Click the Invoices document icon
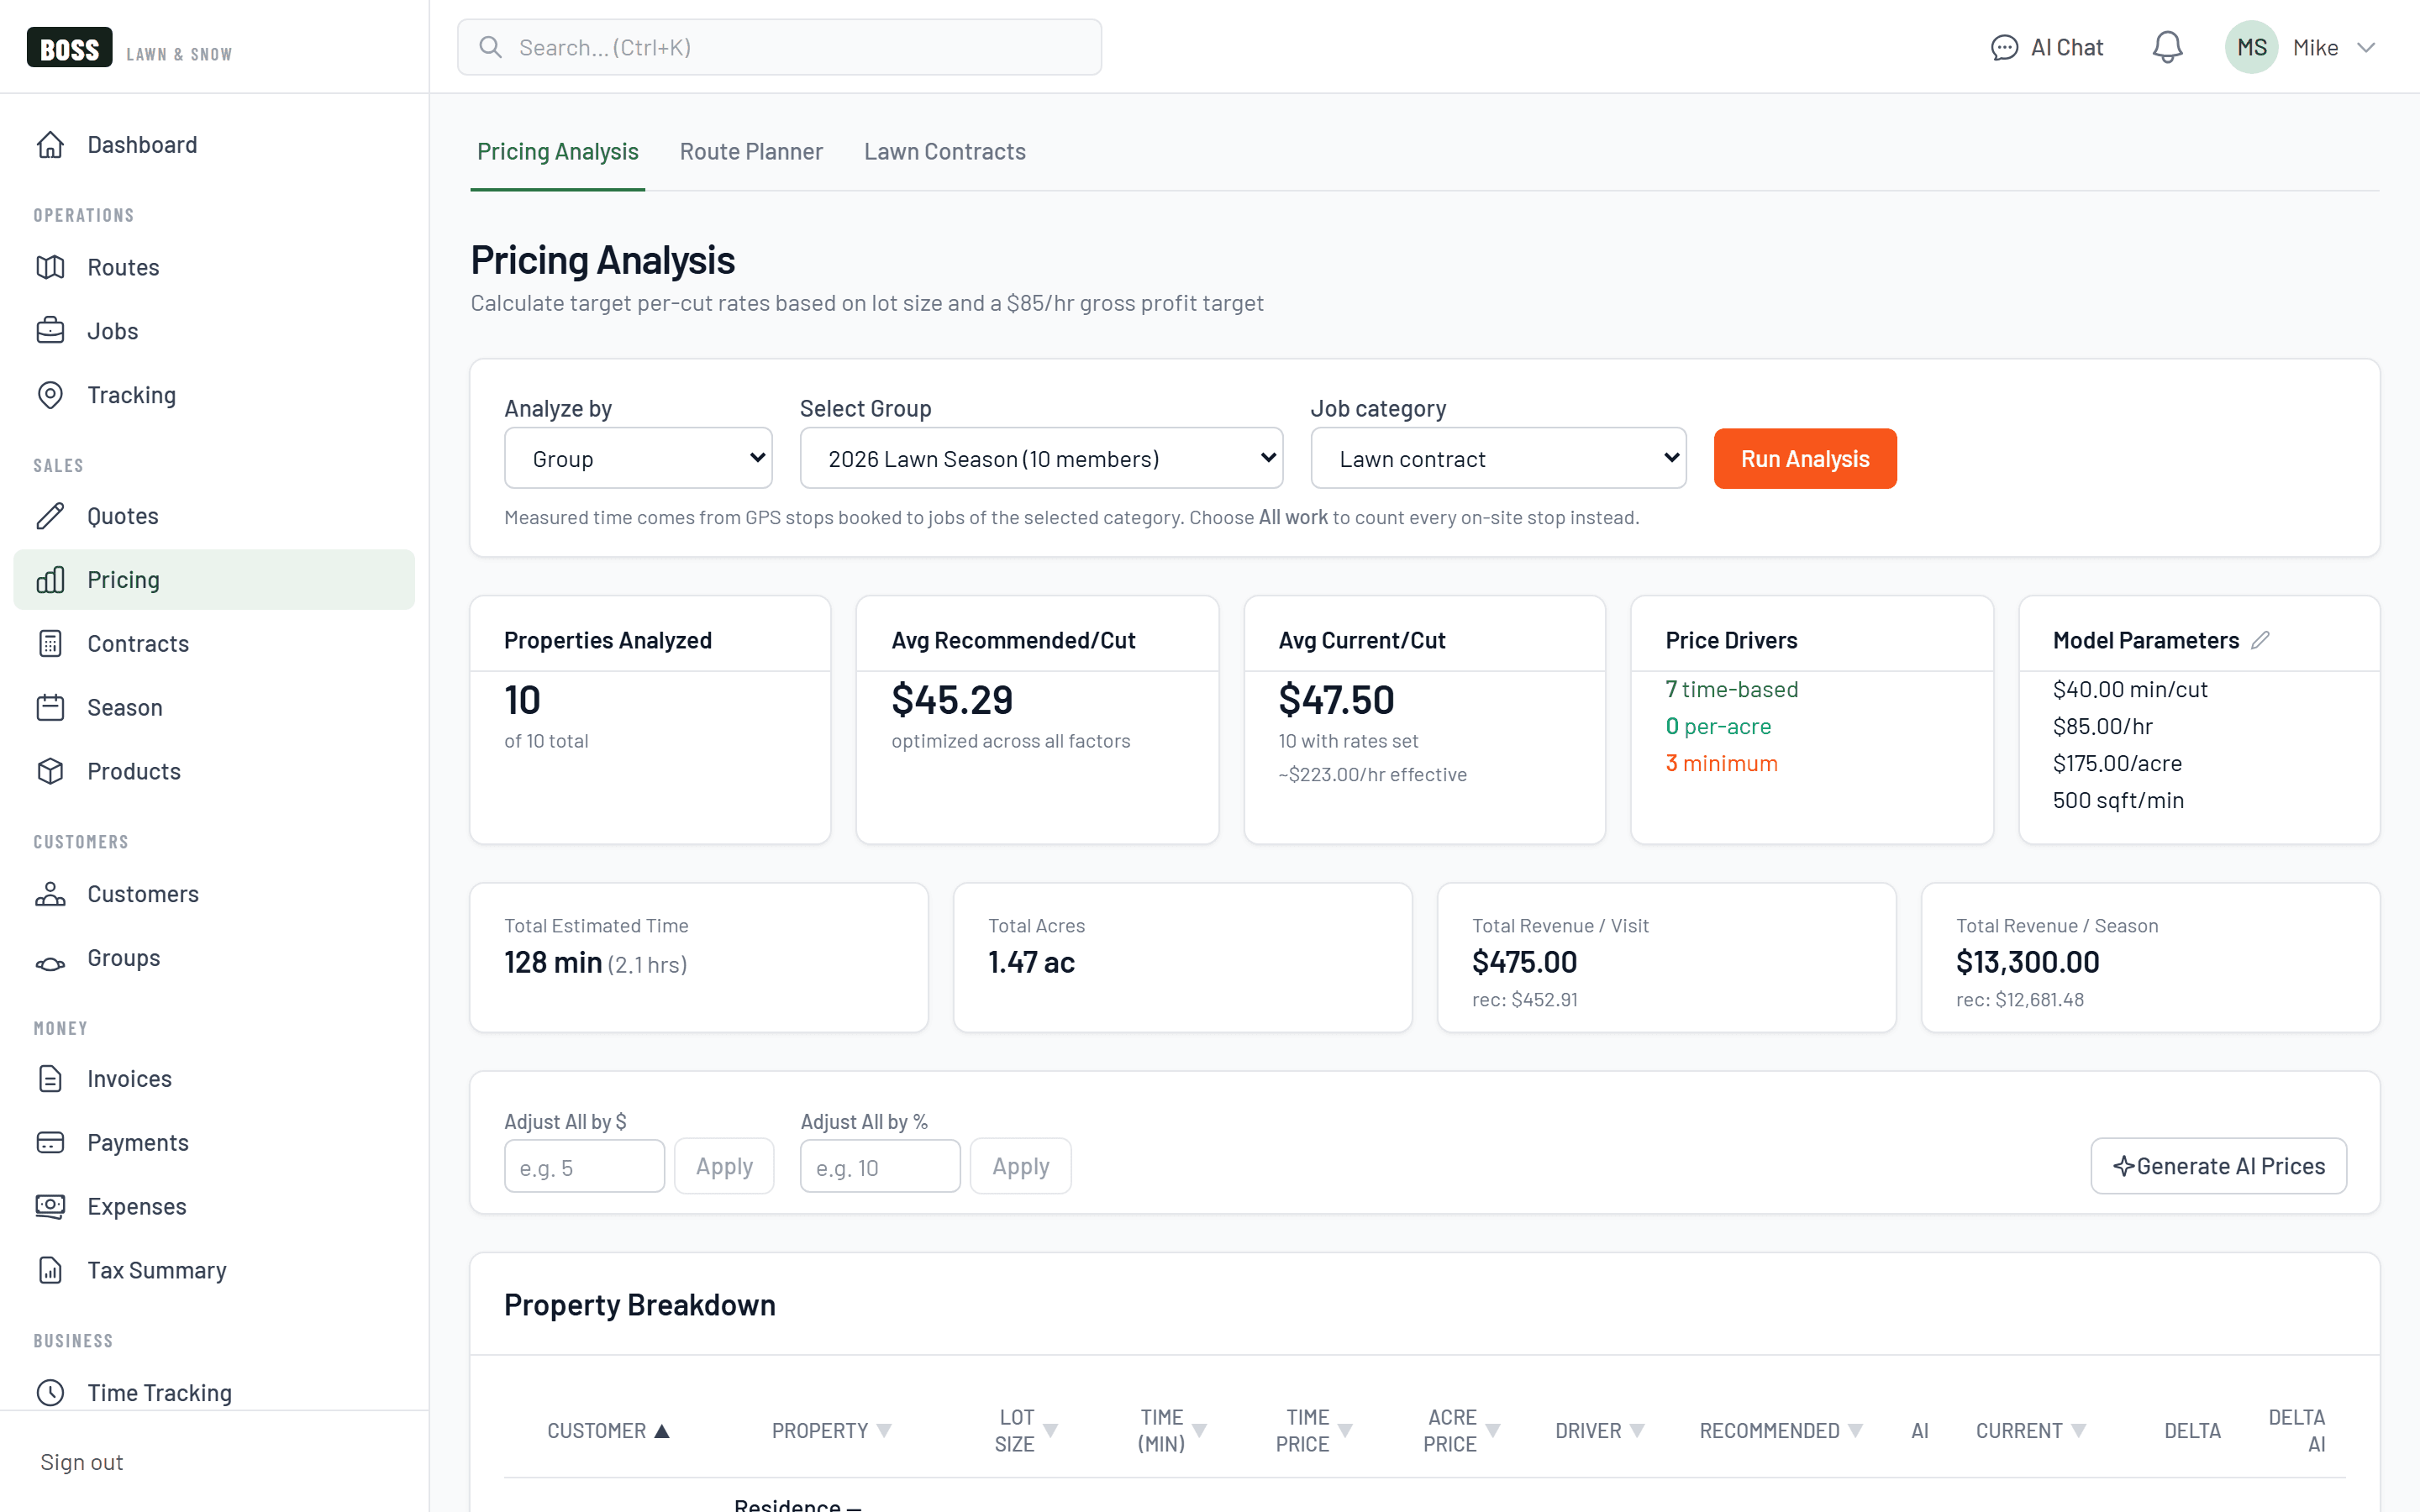The width and height of the screenshot is (2420, 1512). click(x=50, y=1079)
